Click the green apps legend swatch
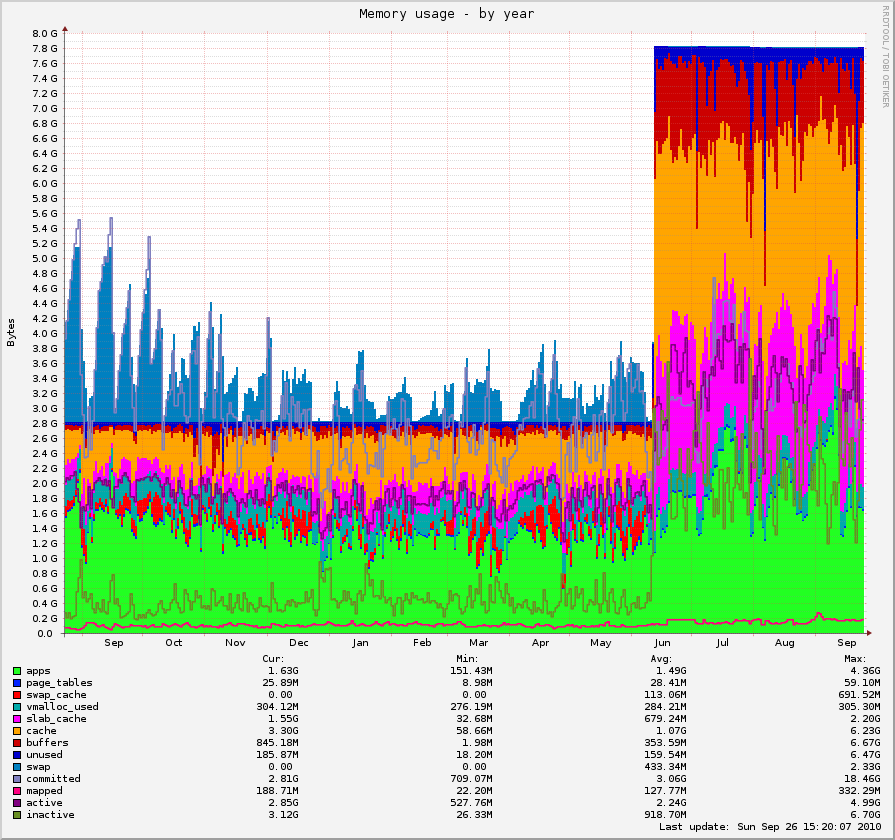The image size is (895, 840). point(17,671)
